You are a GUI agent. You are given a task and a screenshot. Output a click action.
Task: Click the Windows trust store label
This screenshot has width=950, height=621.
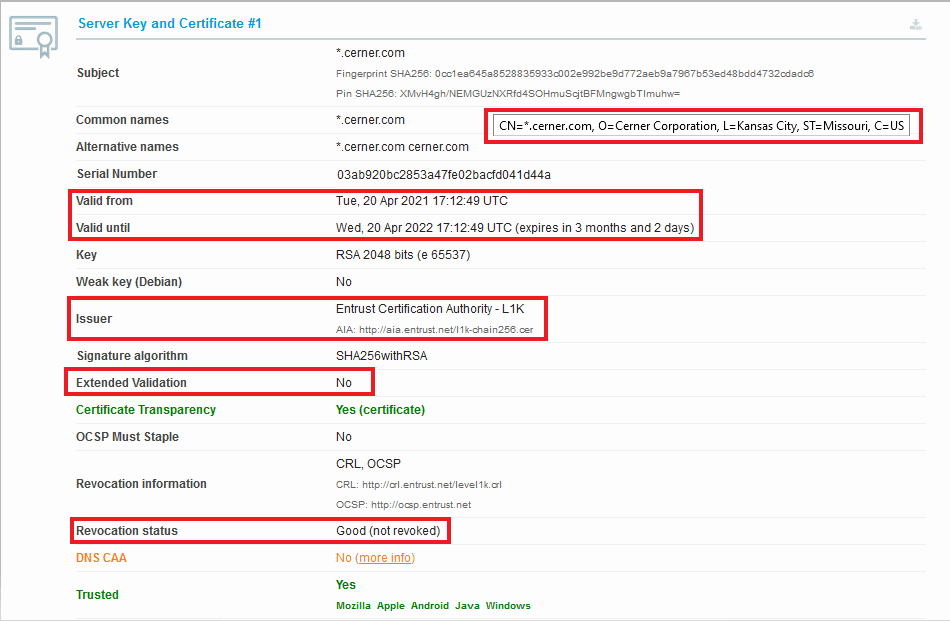(x=508, y=605)
